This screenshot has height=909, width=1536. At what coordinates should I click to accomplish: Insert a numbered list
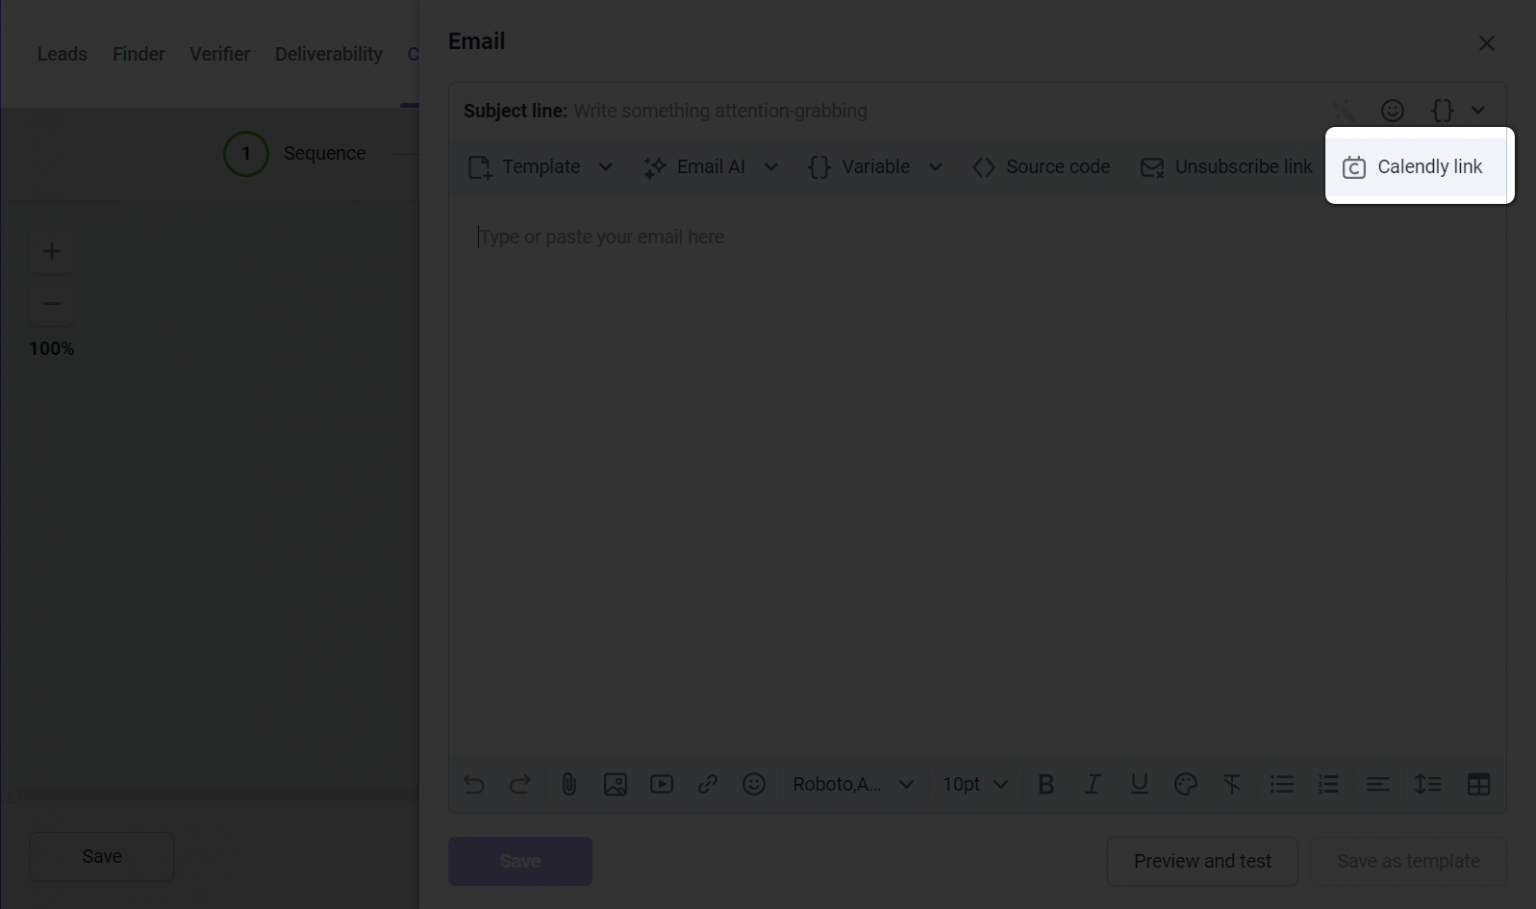(1328, 785)
